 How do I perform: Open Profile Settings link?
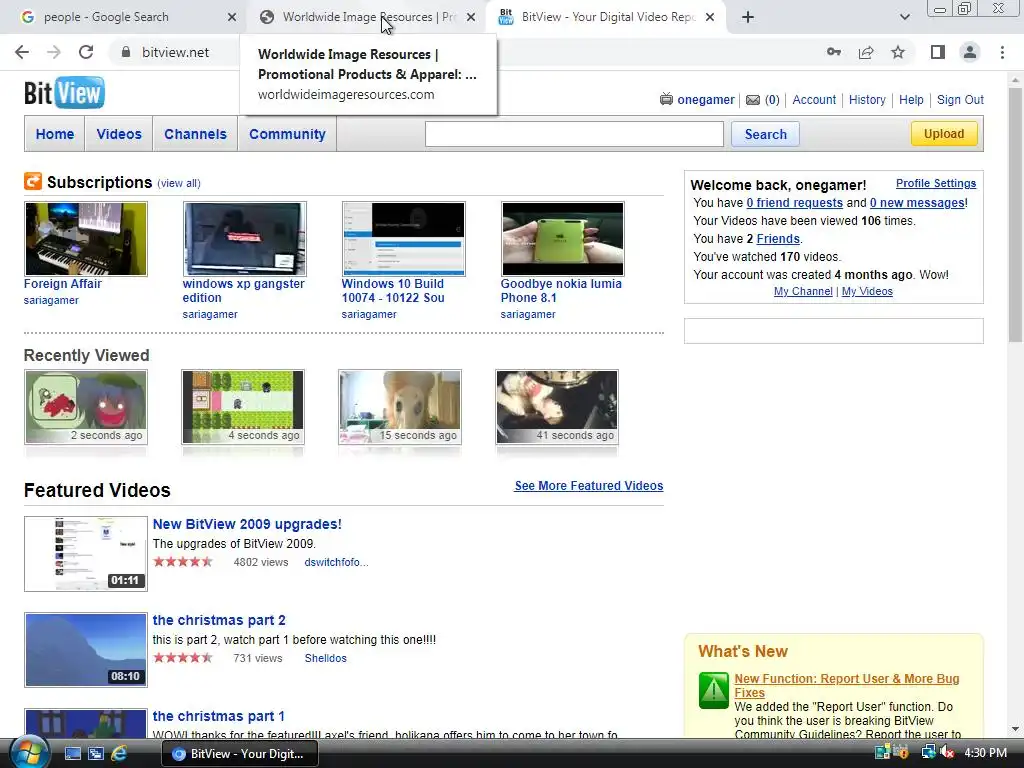click(x=936, y=184)
